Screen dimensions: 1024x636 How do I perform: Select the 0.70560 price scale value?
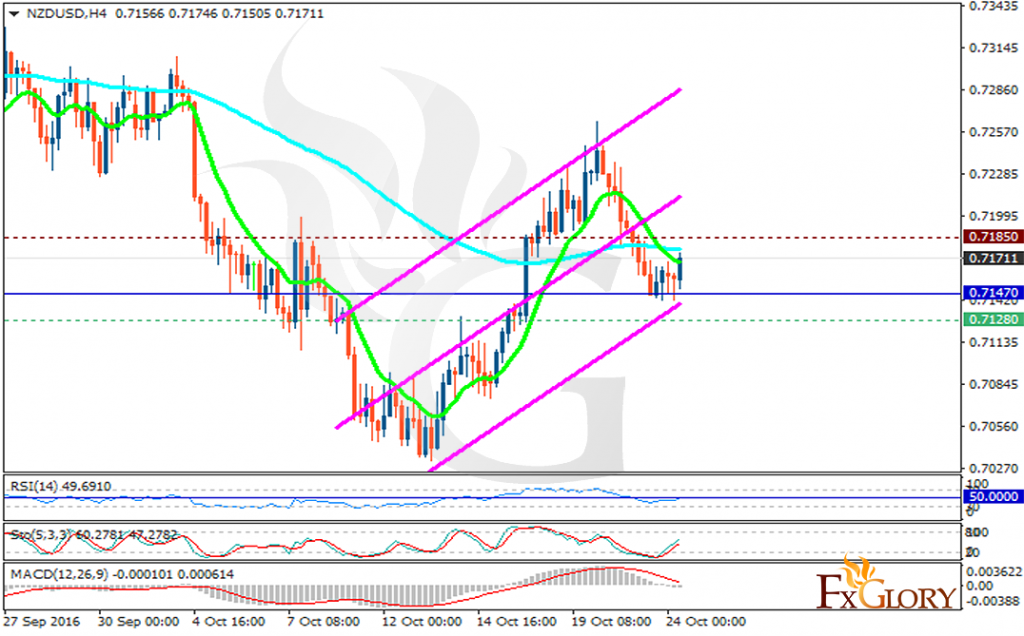pyautogui.click(x=993, y=426)
